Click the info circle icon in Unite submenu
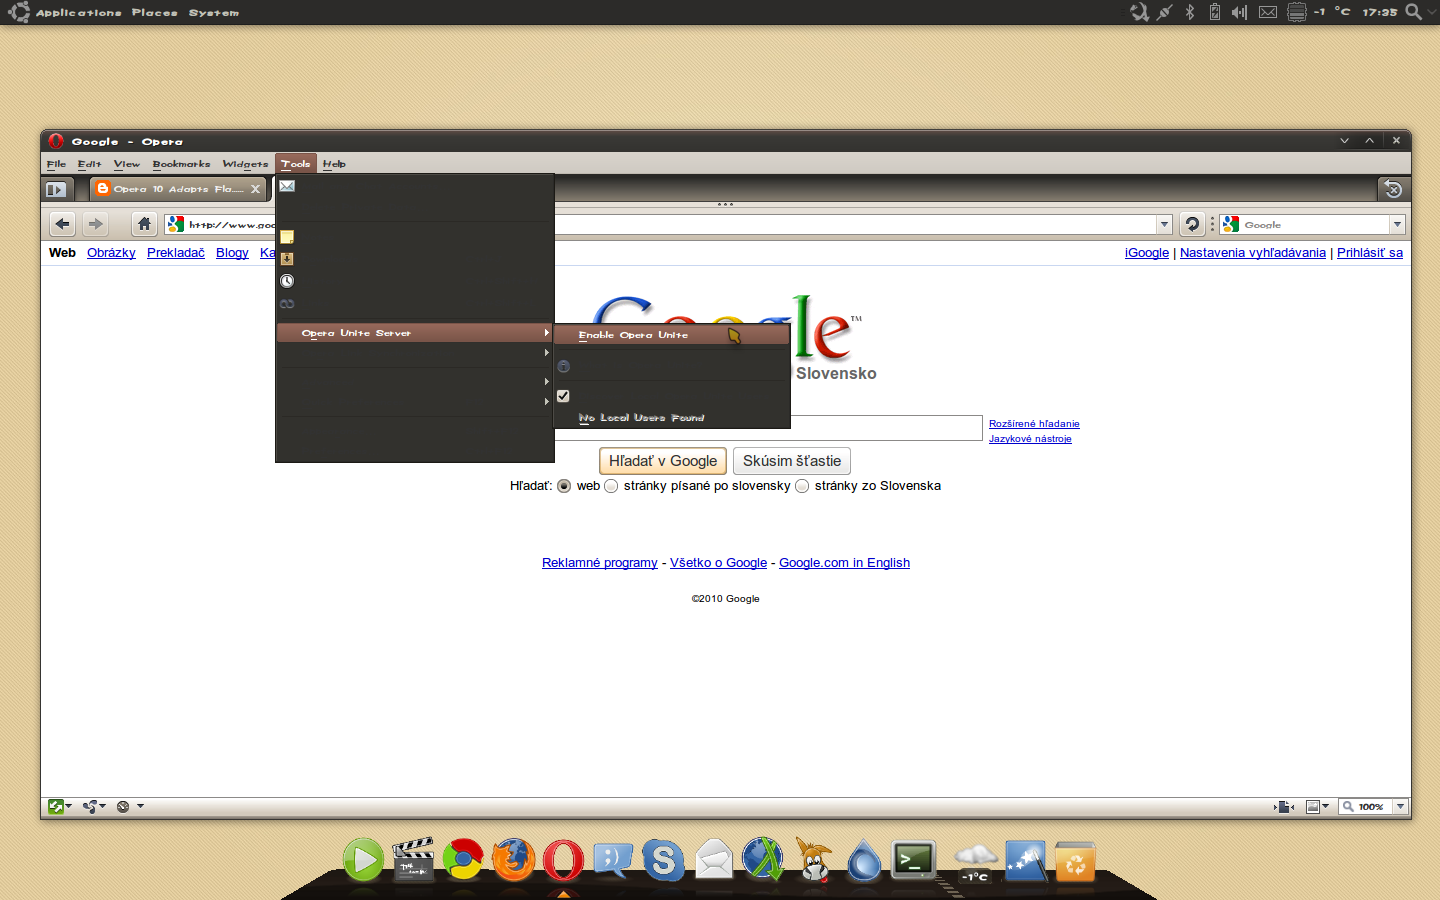This screenshot has width=1440, height=900. click(x=563, y=366)
